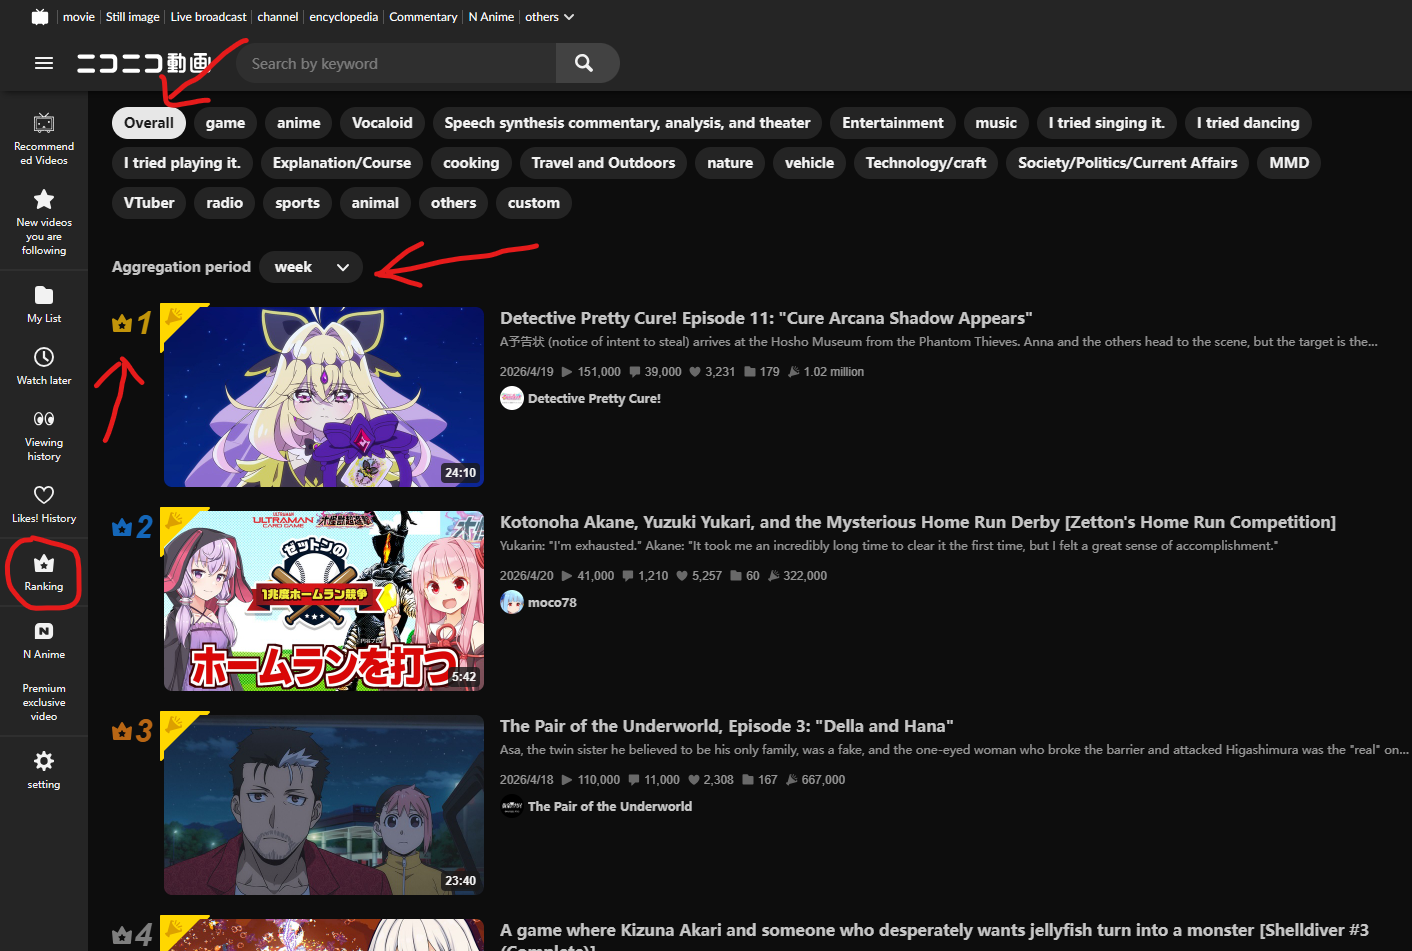1412x951 pixels.
Task: Click The Pair of the Underworld channel avatar
Action: 512,806
